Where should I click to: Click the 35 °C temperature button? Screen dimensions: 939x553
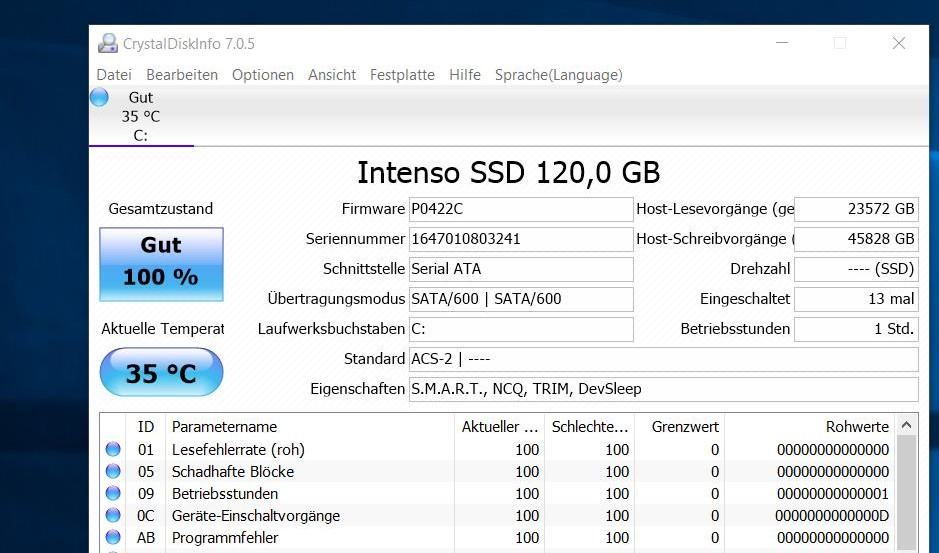[x=161, y=372]
